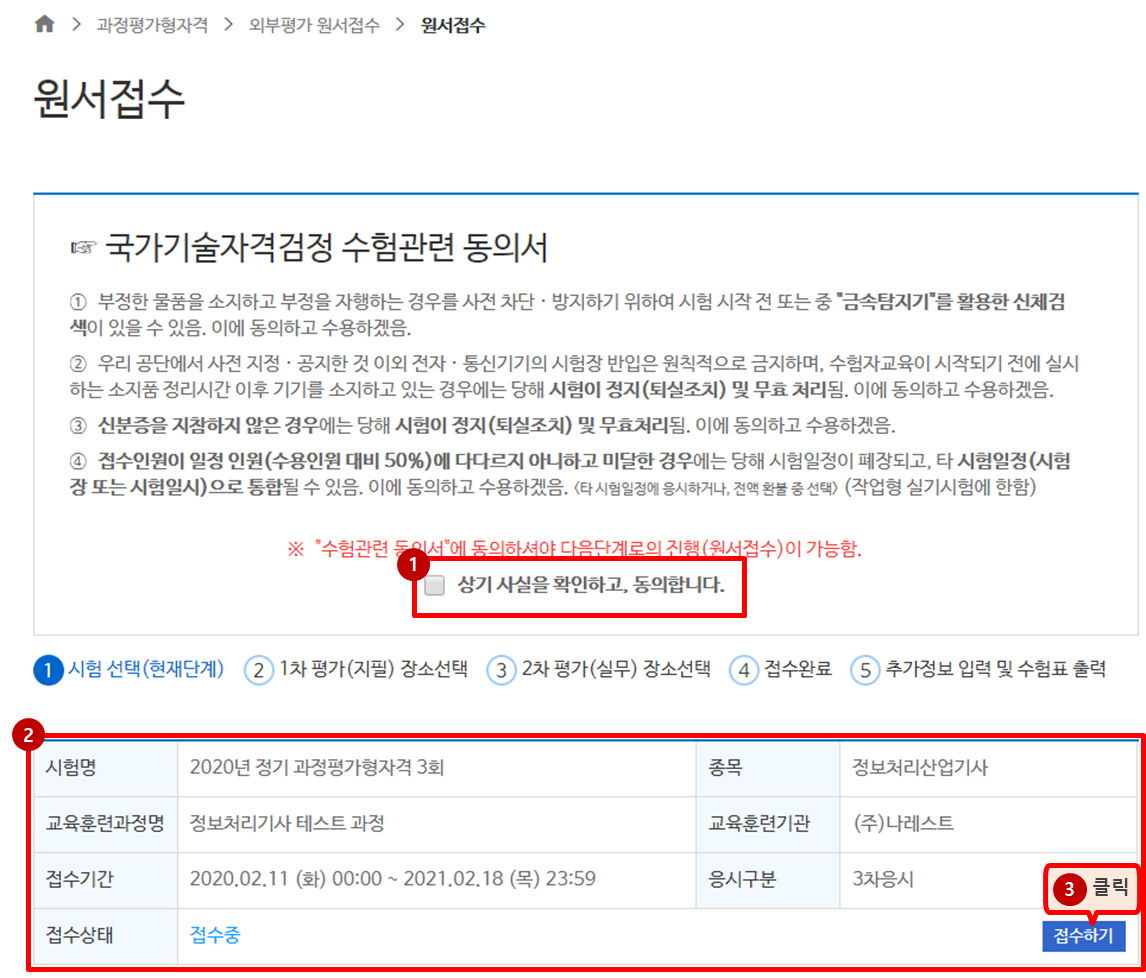Click 응시구분 label cell
This screenshot has height=978, width=1146.
coord(768,879)
